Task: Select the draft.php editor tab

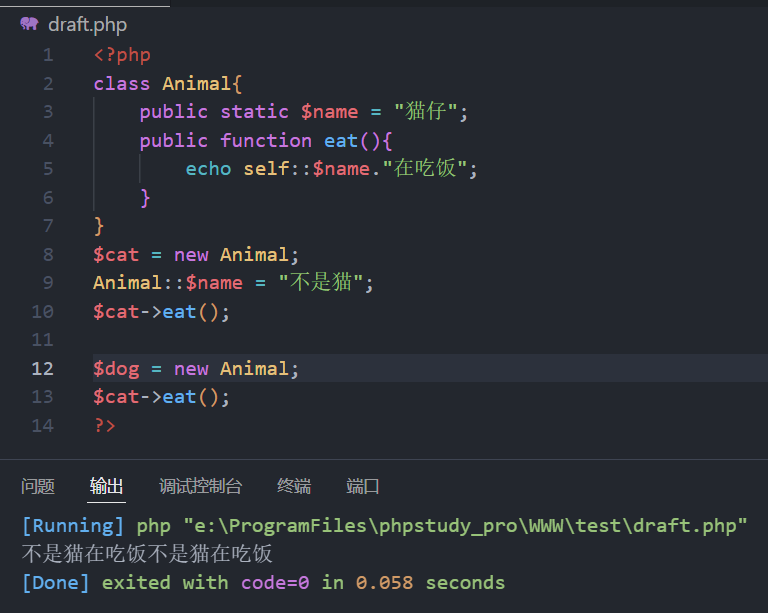Action: 86,25
